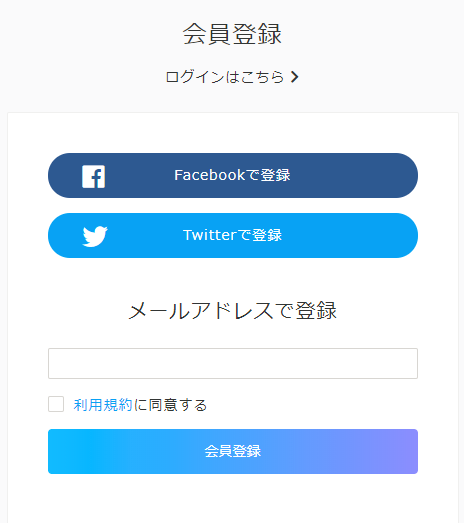Click the empty space between Twitter button and email heading

click(233, 278)
